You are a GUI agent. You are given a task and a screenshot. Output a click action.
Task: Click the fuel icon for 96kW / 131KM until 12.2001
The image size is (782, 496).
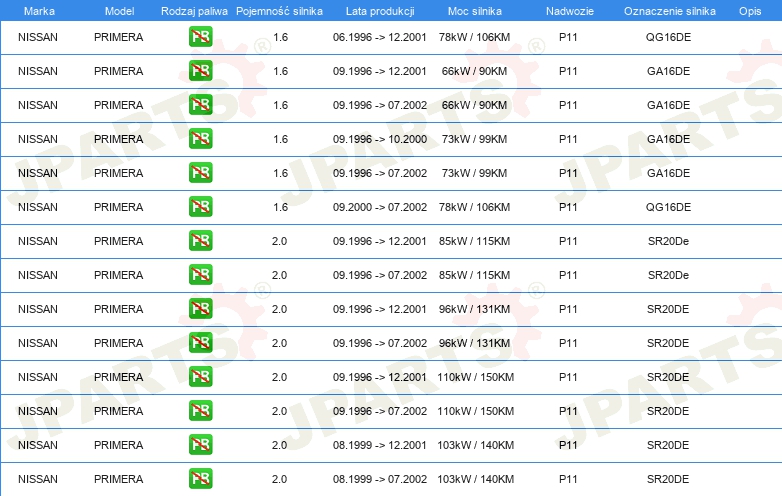click(200, 310)
